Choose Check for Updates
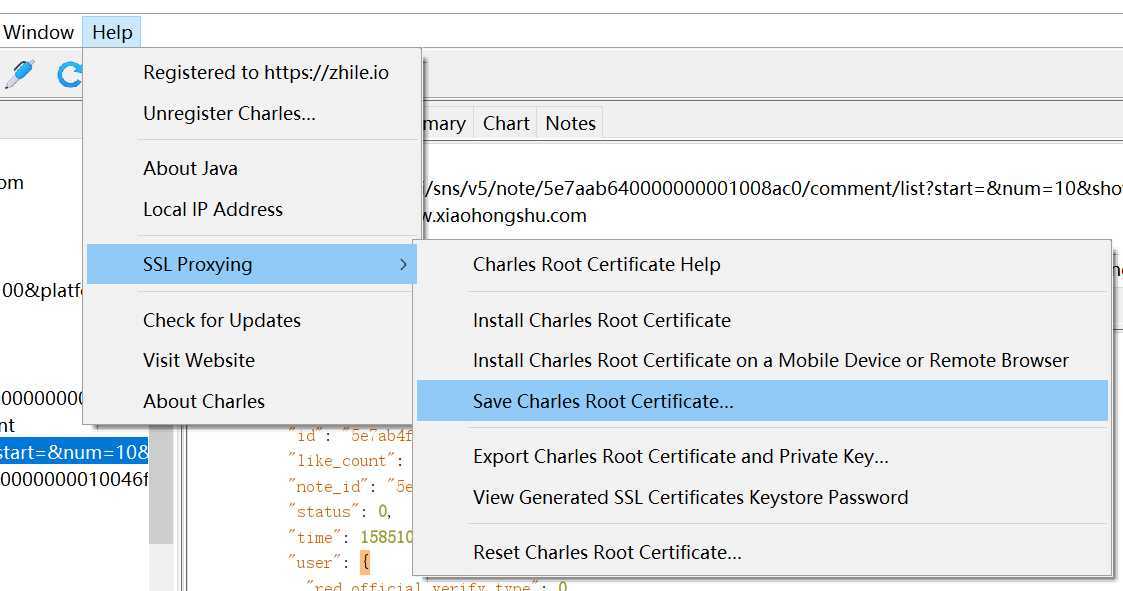 click(222, 320)
